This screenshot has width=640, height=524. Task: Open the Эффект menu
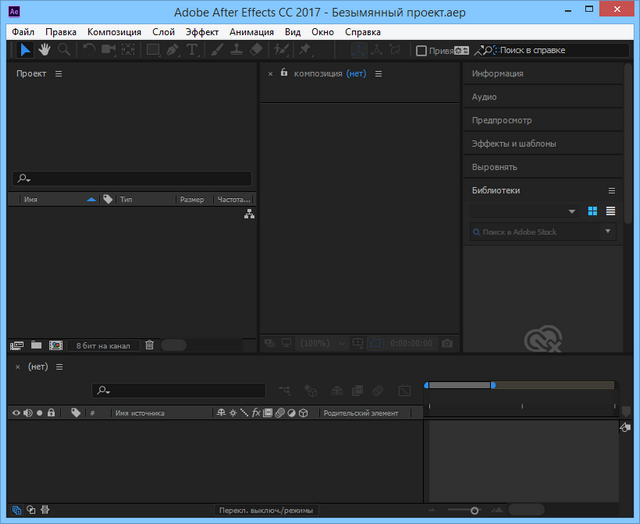[x=202, y=32]
